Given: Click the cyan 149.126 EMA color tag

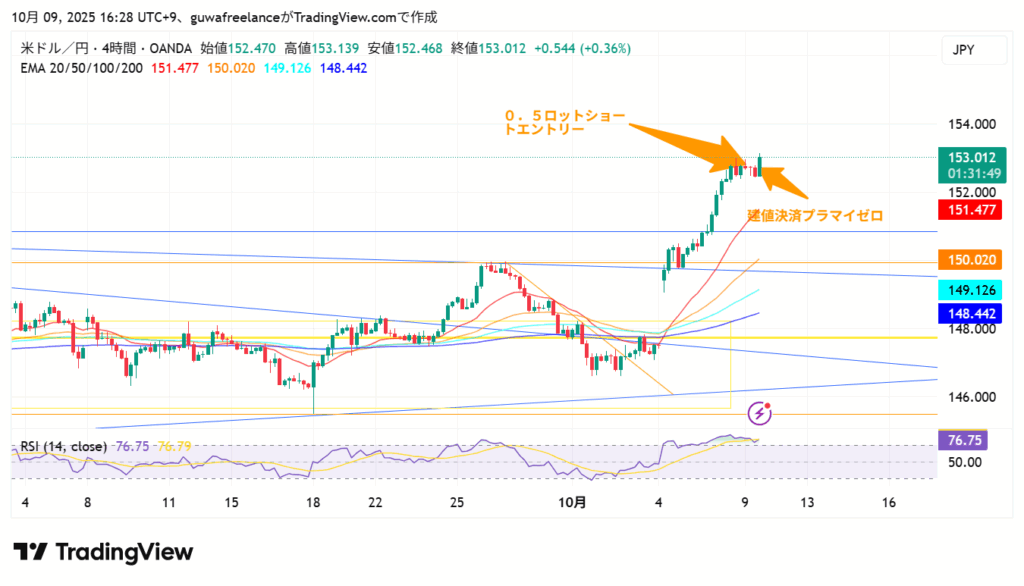Looking at the screenshot, I should [x=971, y=290].
